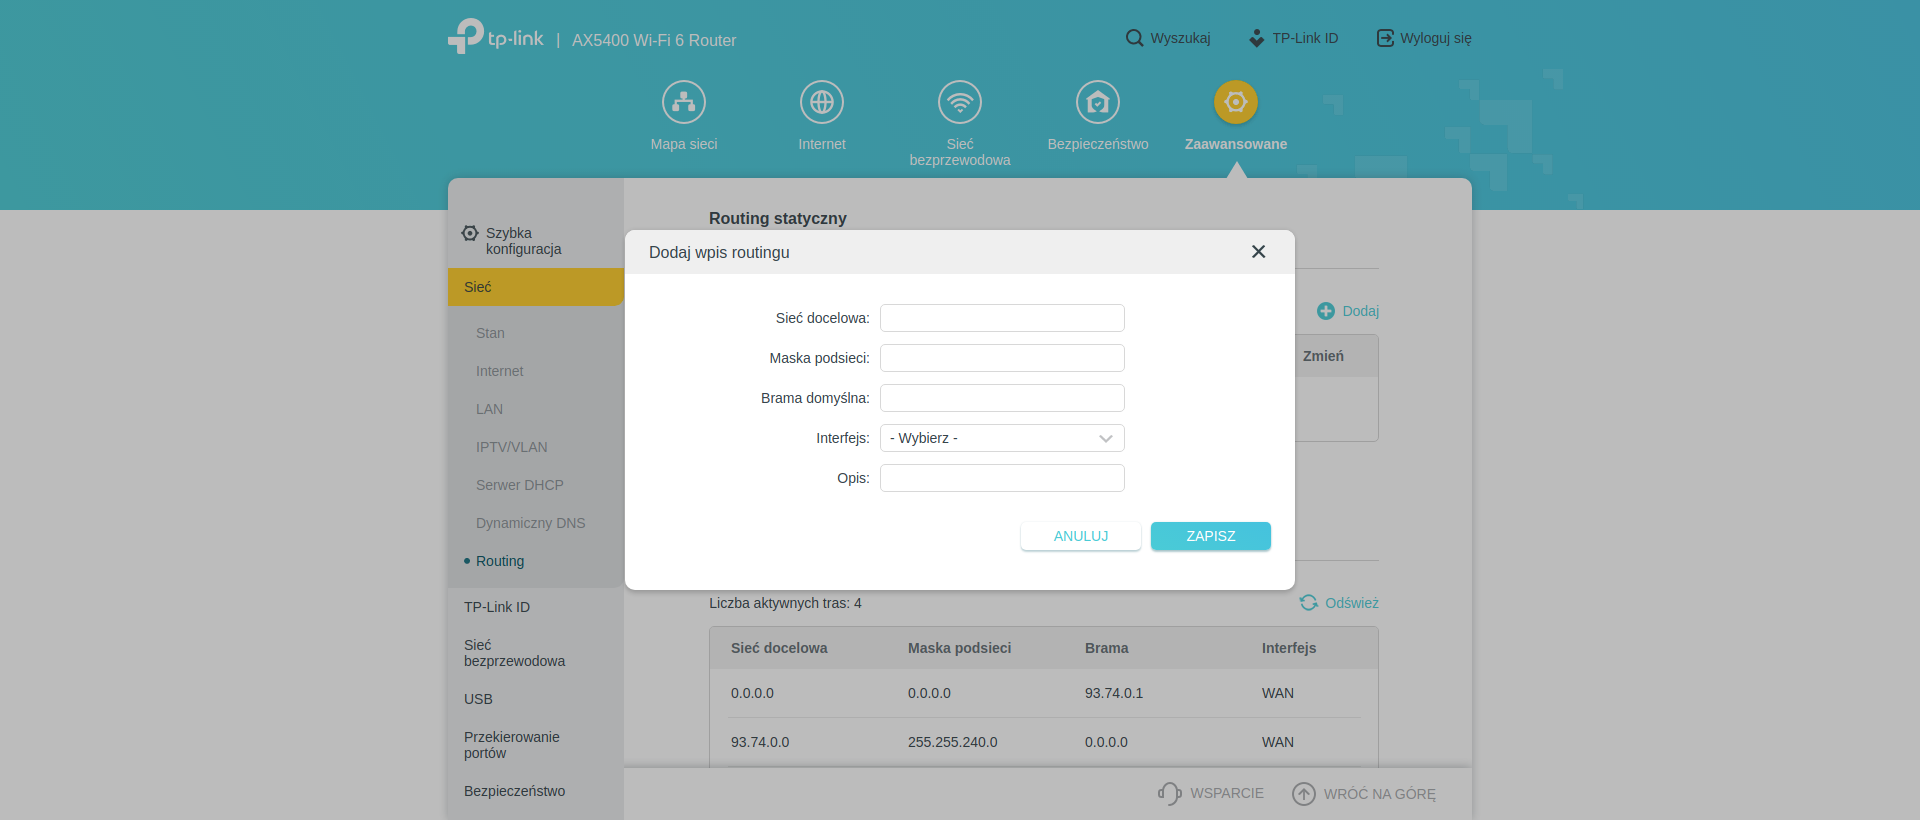Viewport: 1920px width, 820px height.
Task: Open TP-Link ID in the header
Action: 1294,38
